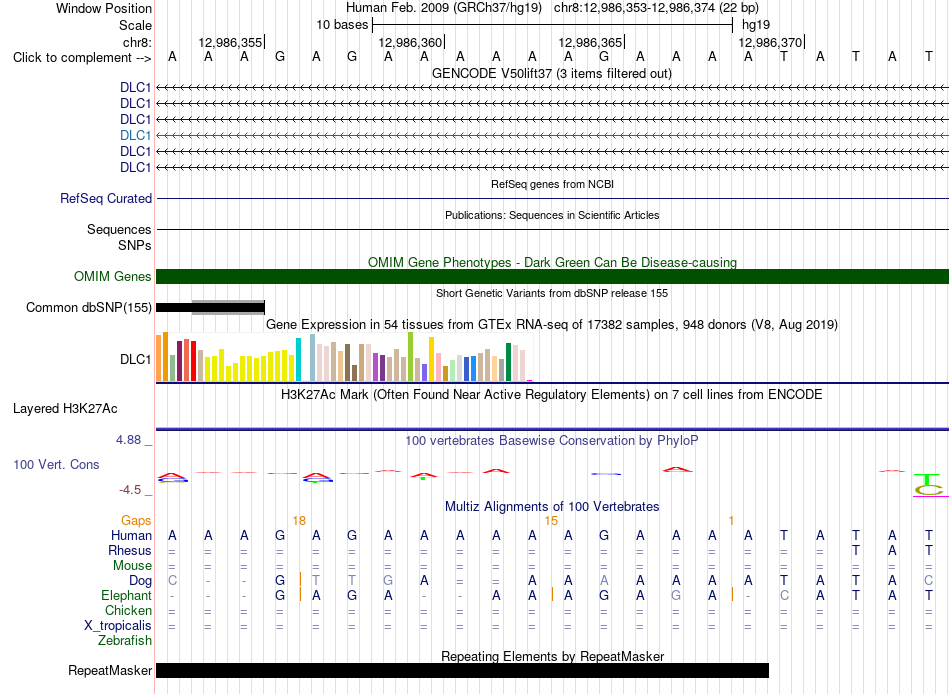Click the green T PhyloP conservation logo
The height and width of the screenshot is (694, 950).
pyautogui.click(x=928, y=479)
